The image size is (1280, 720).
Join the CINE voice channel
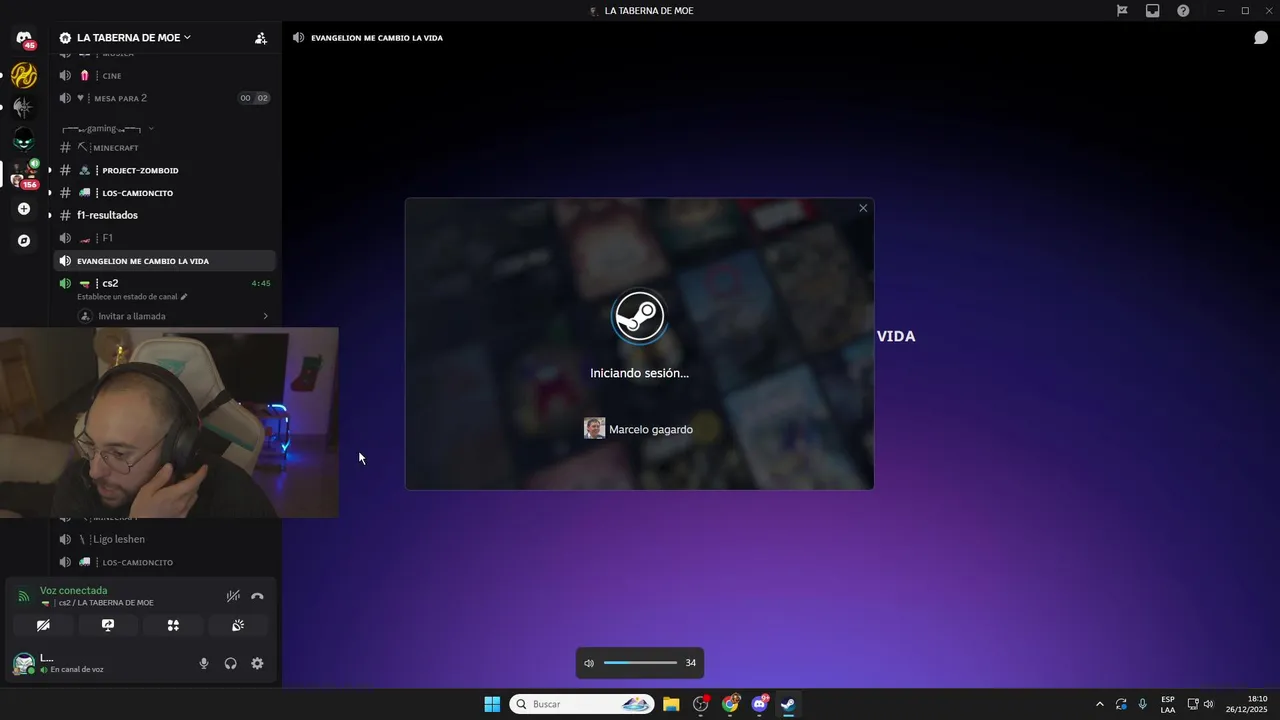click(164, 76)
